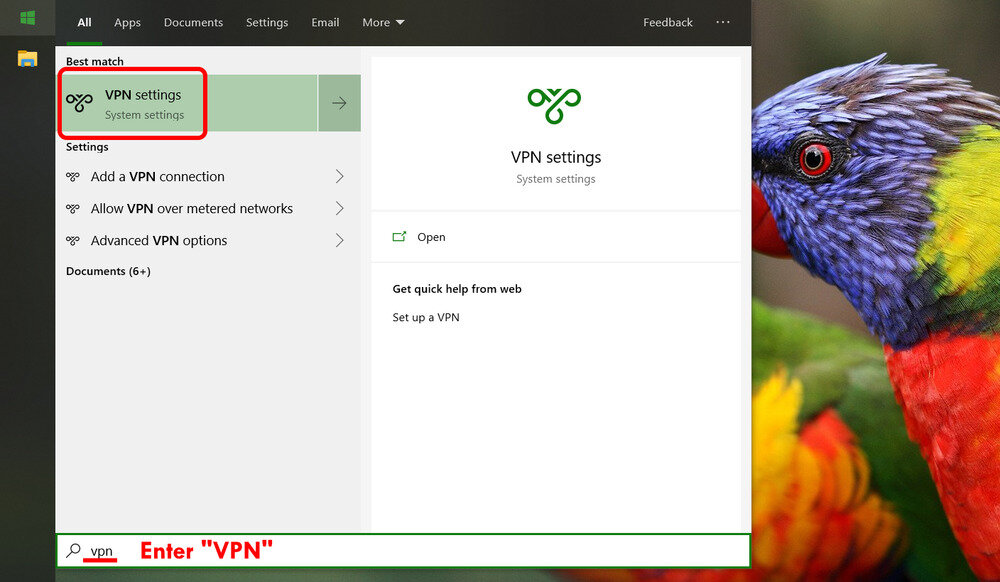Click the VPN settings title in preview pane
Screen dimensions: 1000x582
pos(555,157)
